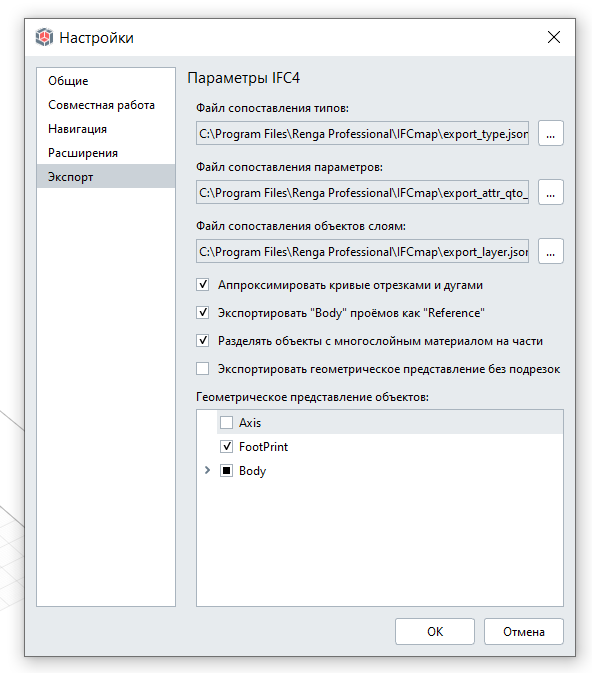
Task: Uncheck Экспортировать "Body" проёмов как "Reference"
Action: click(x=203, y=312)
